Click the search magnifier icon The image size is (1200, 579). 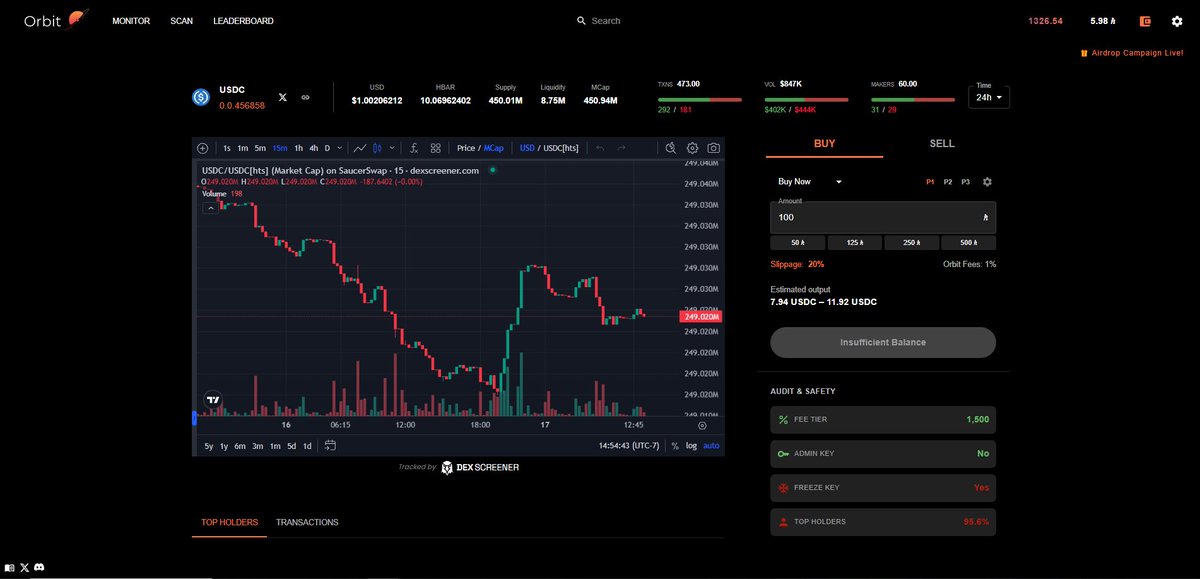[x=581, y=21]
